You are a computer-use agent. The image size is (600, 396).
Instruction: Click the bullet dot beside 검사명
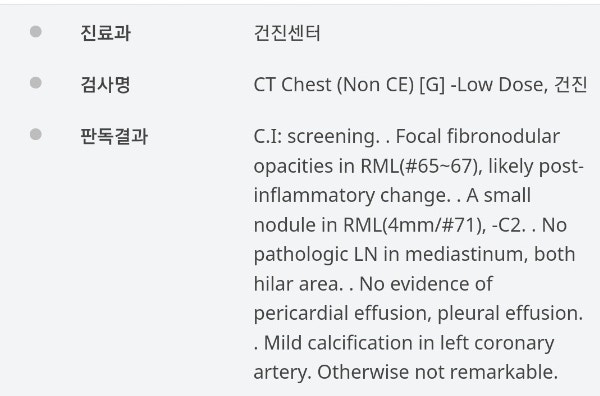pos(36,83)
